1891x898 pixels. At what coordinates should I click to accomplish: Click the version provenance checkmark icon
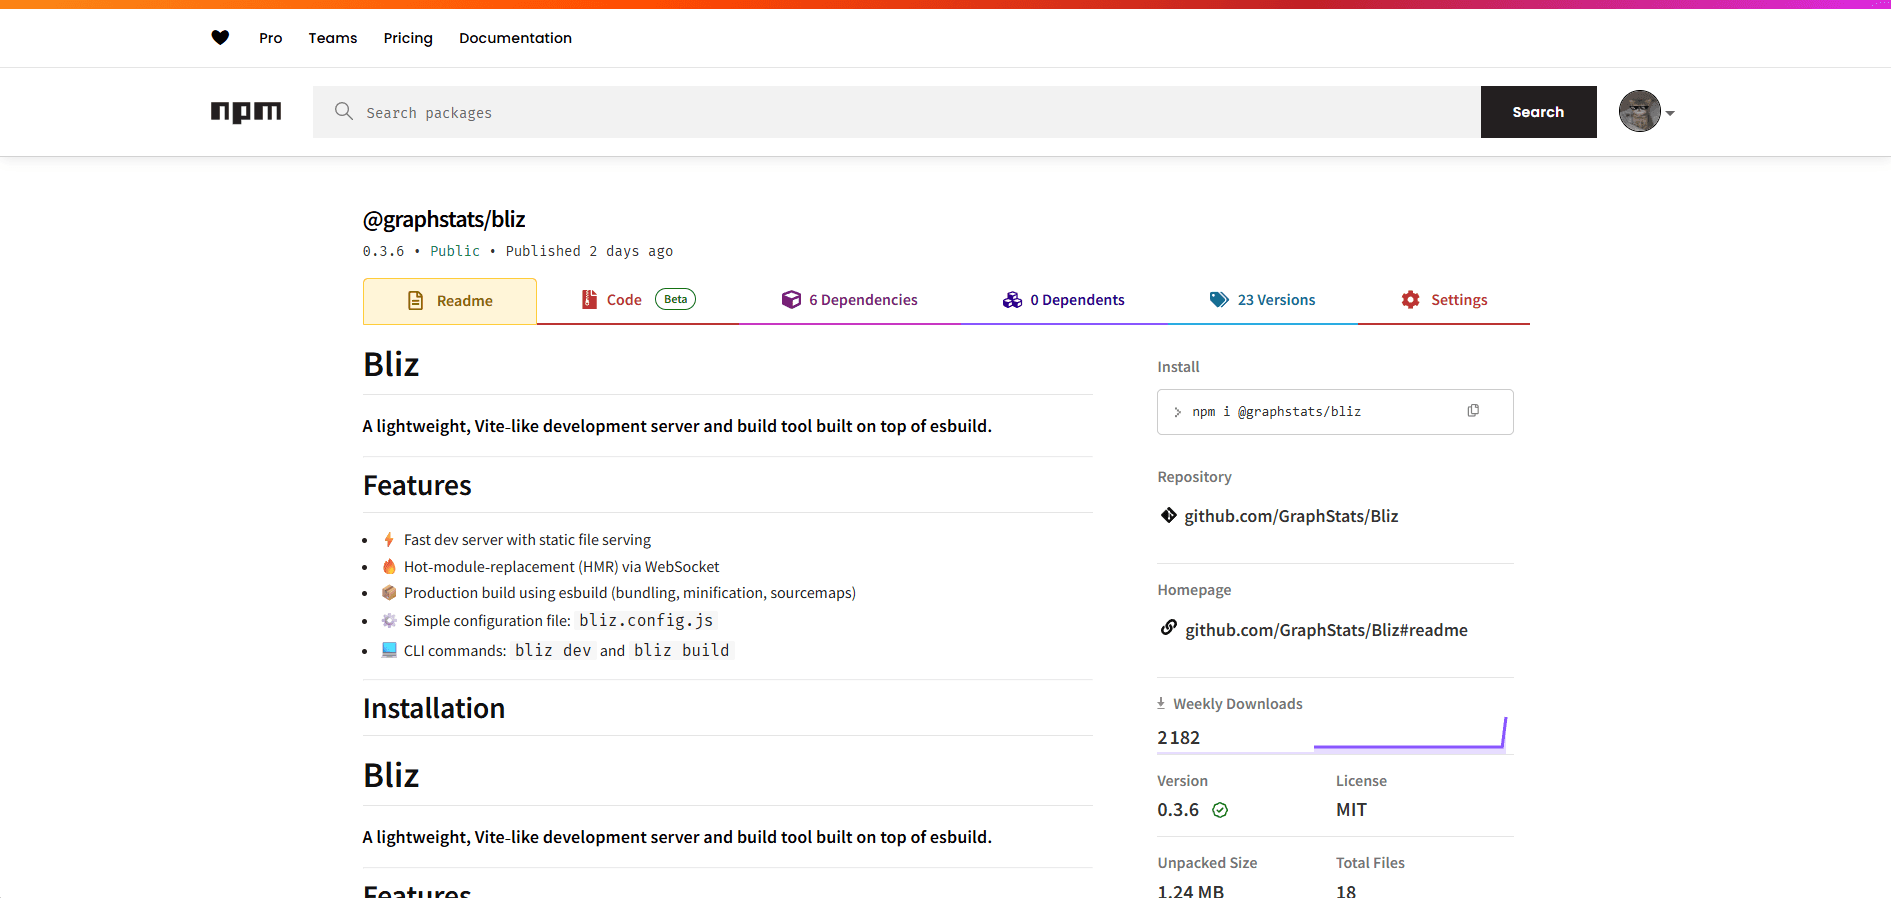tap(1220, 810)
